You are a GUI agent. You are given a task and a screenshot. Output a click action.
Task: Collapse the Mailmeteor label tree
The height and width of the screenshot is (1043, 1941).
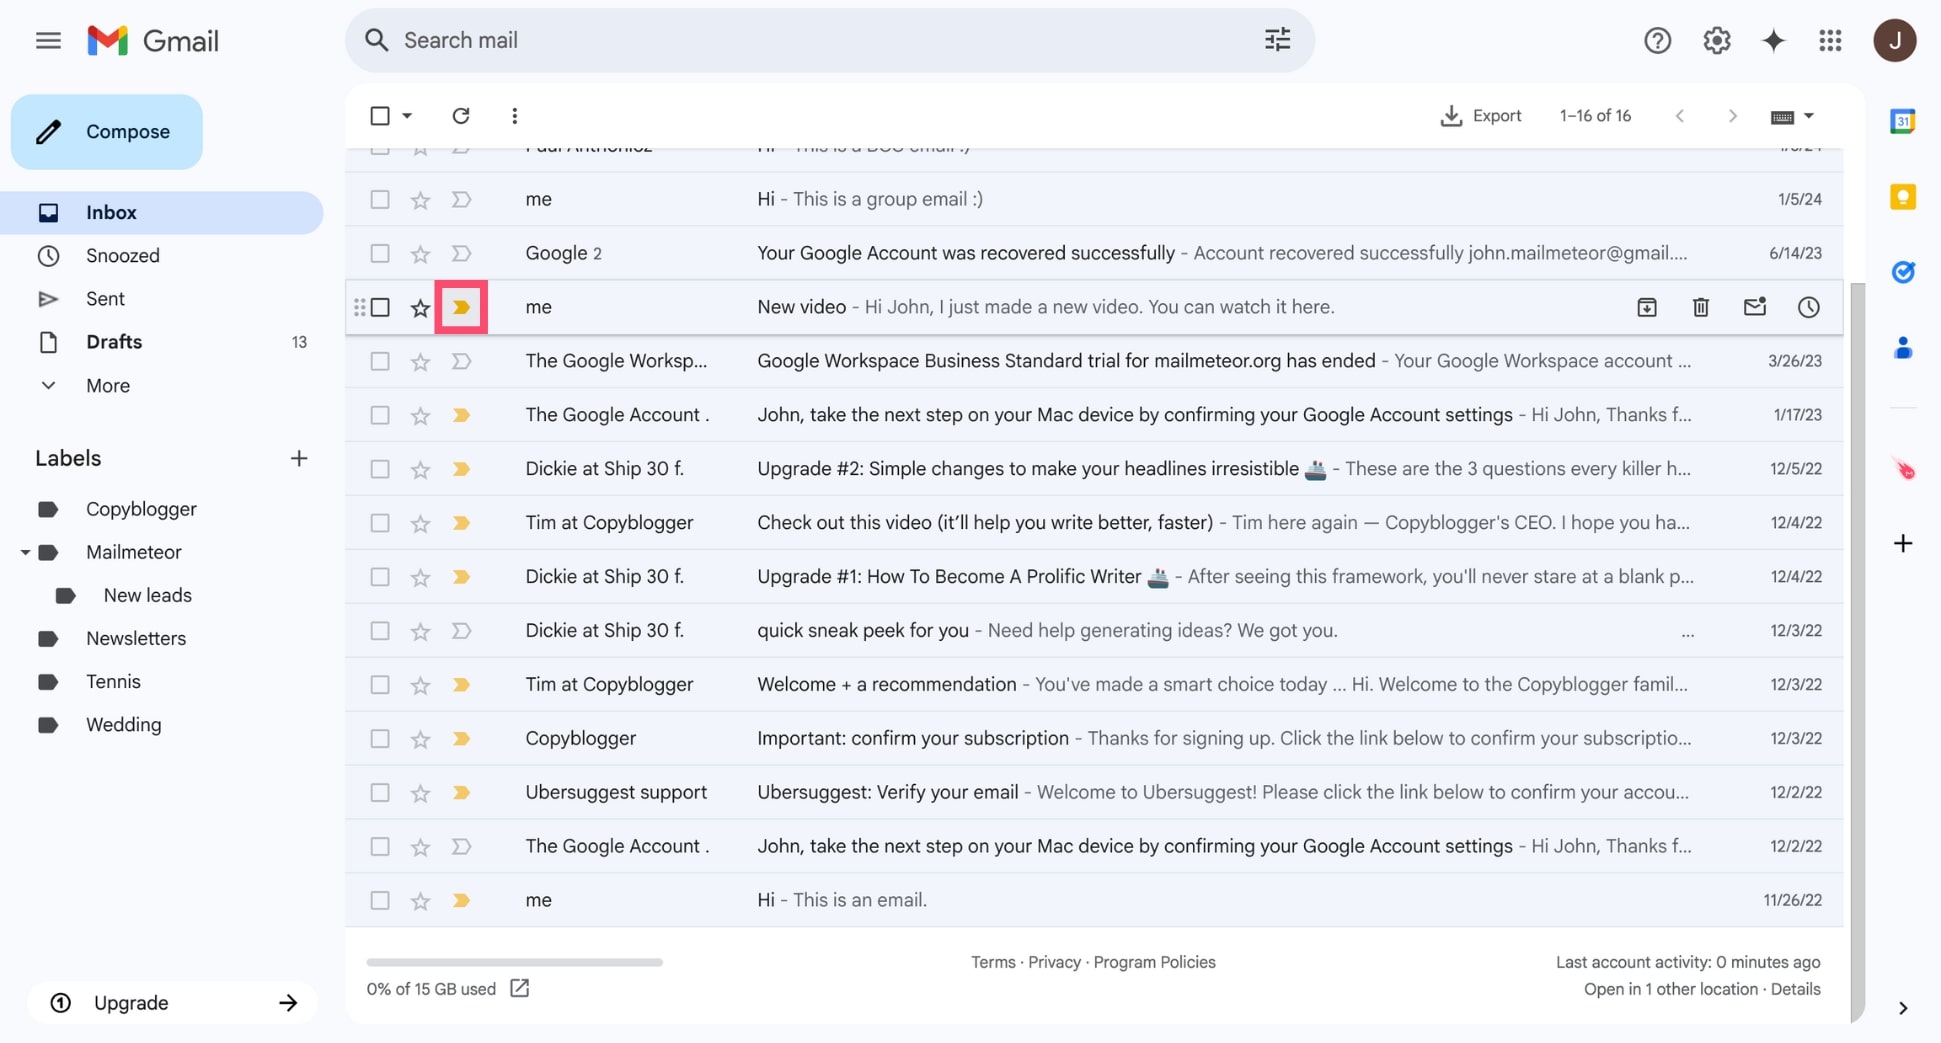pos(25,552)
